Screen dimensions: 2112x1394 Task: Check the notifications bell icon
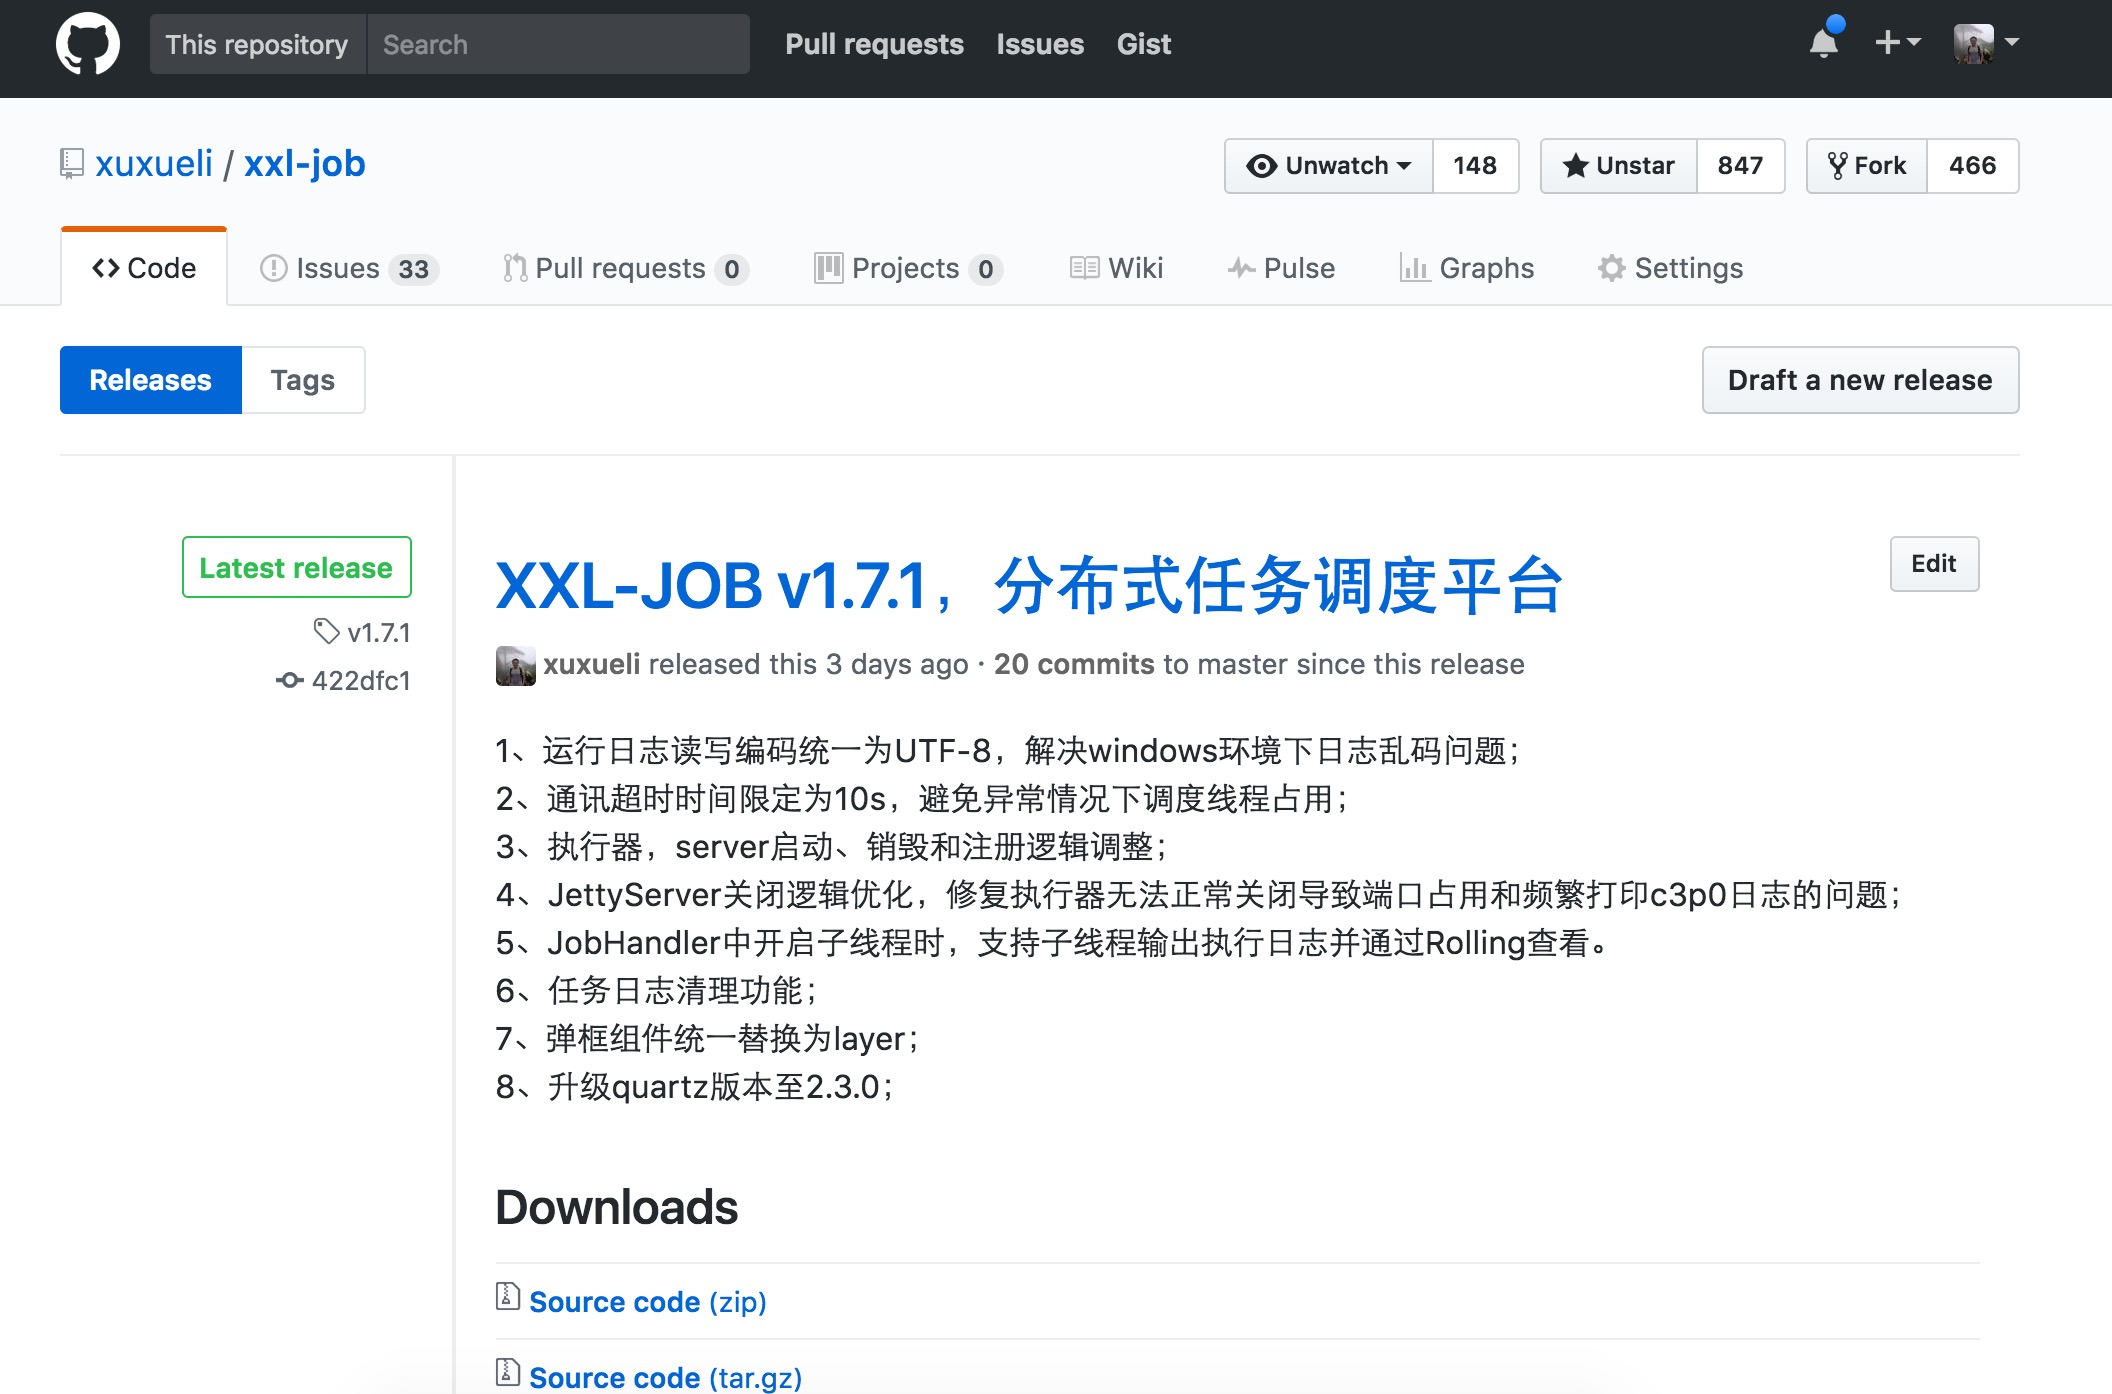[1824, 42]
